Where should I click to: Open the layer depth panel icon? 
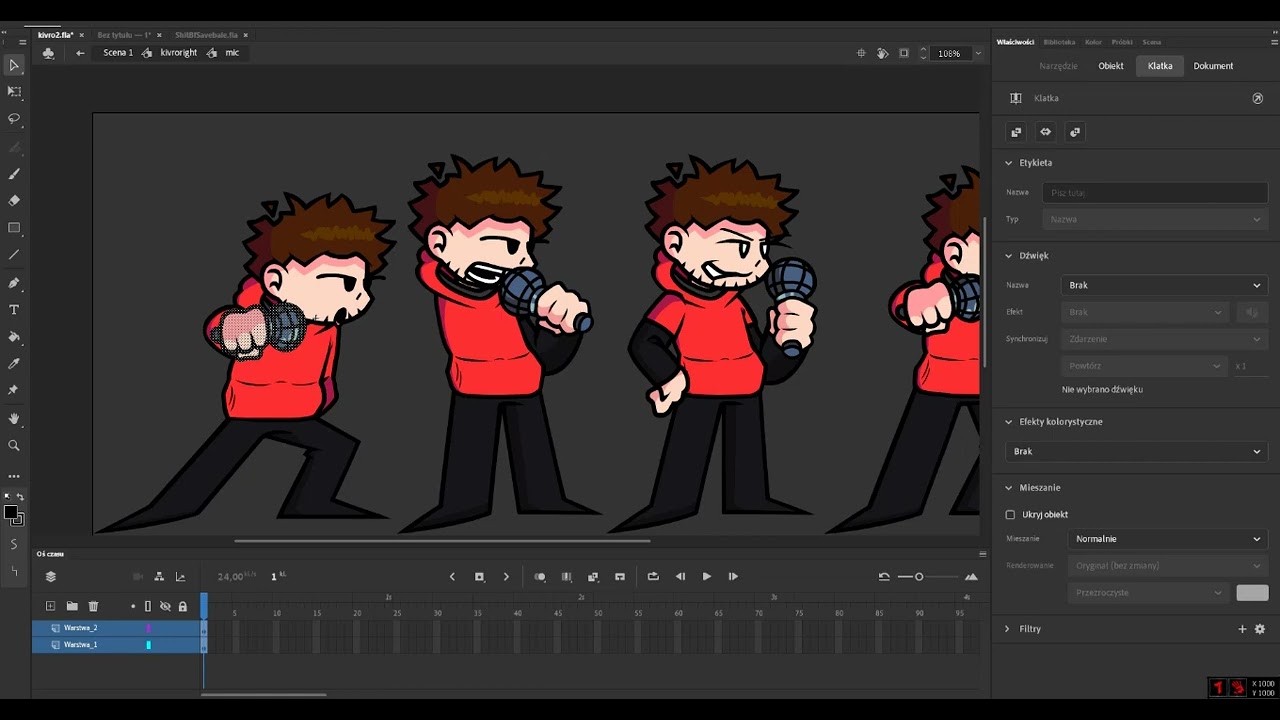tap(51, 576)
